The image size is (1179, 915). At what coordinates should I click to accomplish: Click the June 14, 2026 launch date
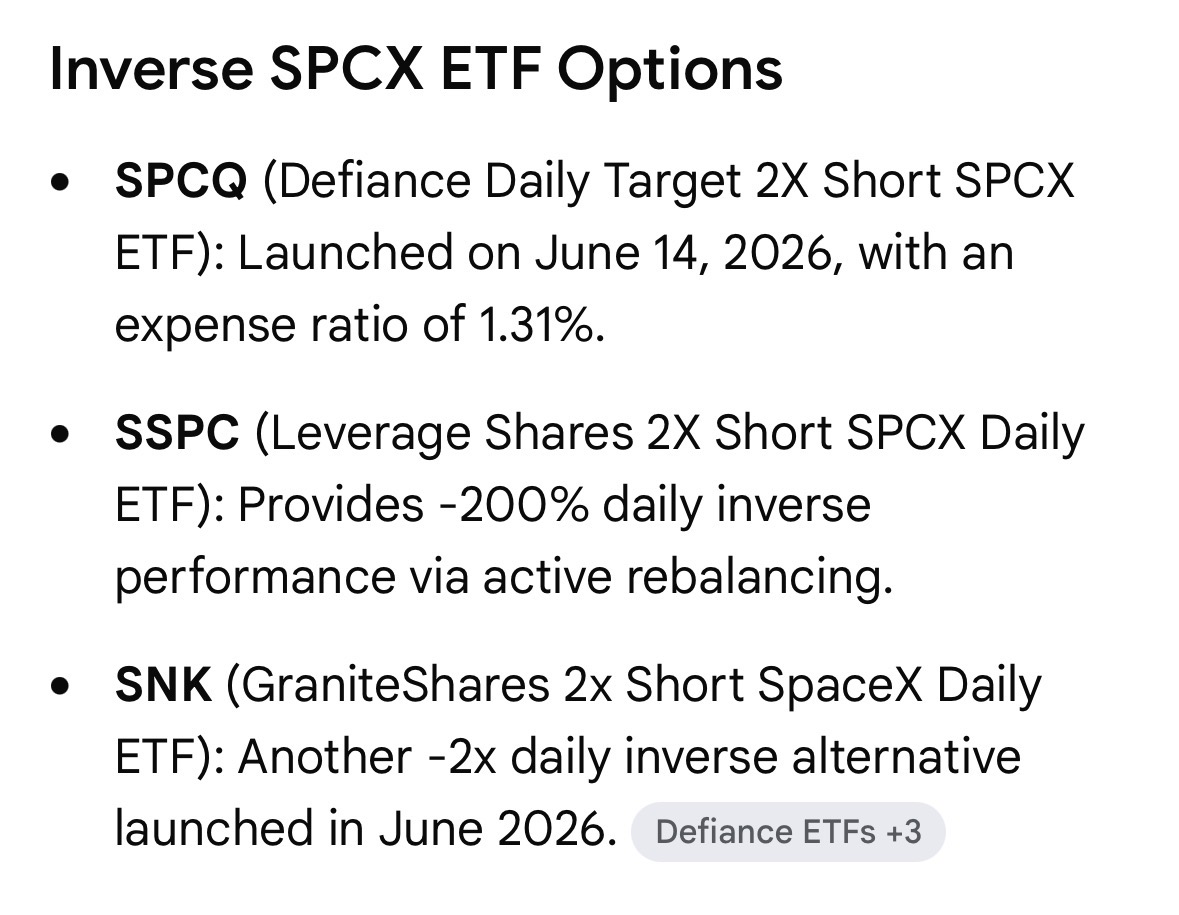coord(683,253)
